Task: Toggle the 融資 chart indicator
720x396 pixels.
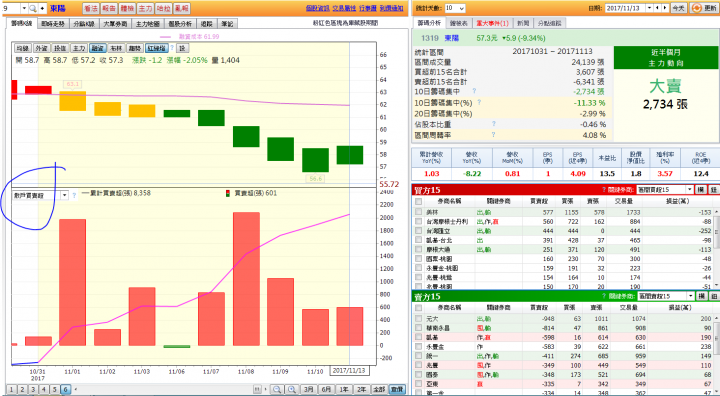Action: tap(97, 48)
